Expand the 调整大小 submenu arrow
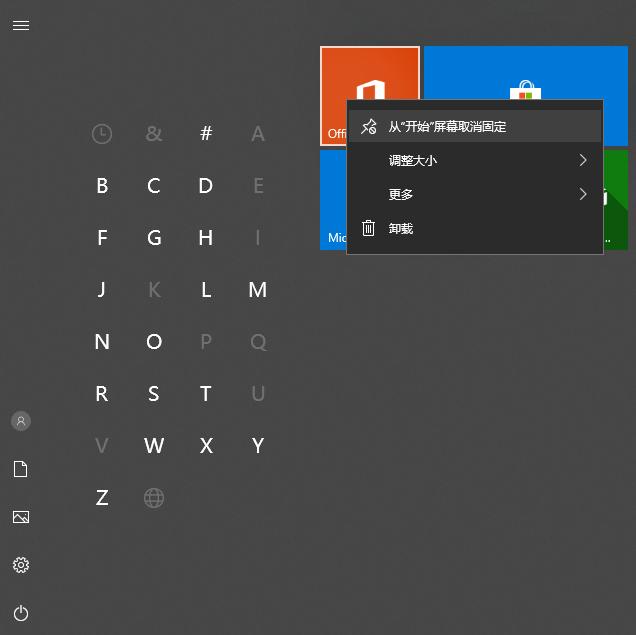 pyautogui.click(x=583, y=160)
